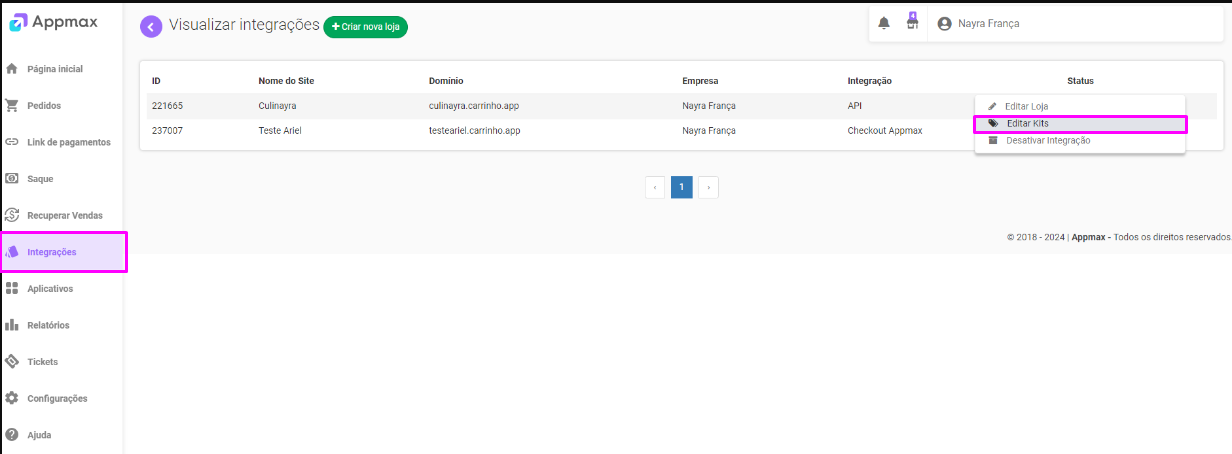The image size is (1232, 454).
Task: Click the previous page pagination arrow
Action: tap(656, 187)
